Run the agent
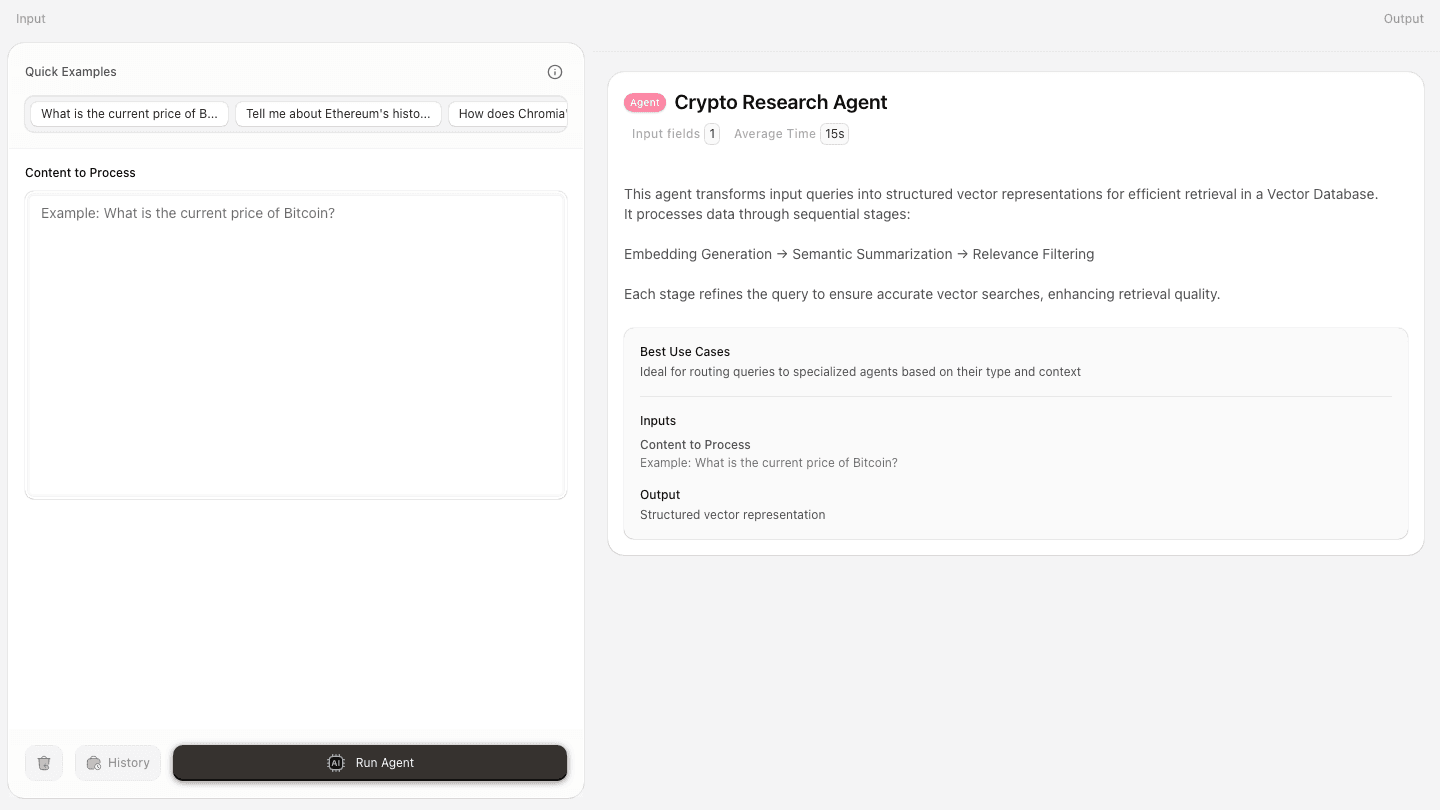Image resolution: width=1440 pixels, height=810 pixels. tap(370, 763)
